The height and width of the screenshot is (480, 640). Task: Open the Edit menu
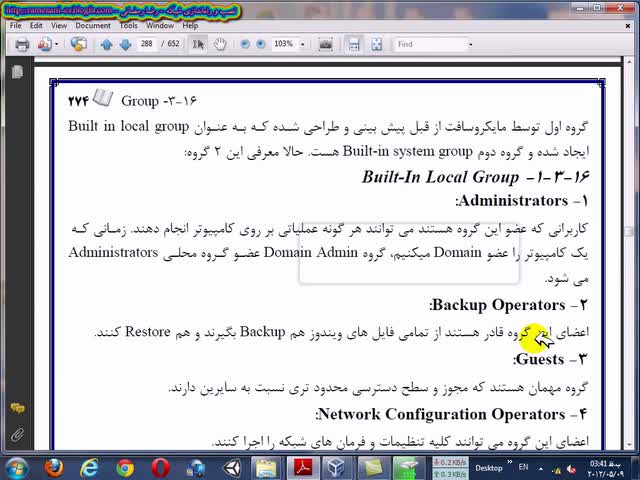point(36,25)
